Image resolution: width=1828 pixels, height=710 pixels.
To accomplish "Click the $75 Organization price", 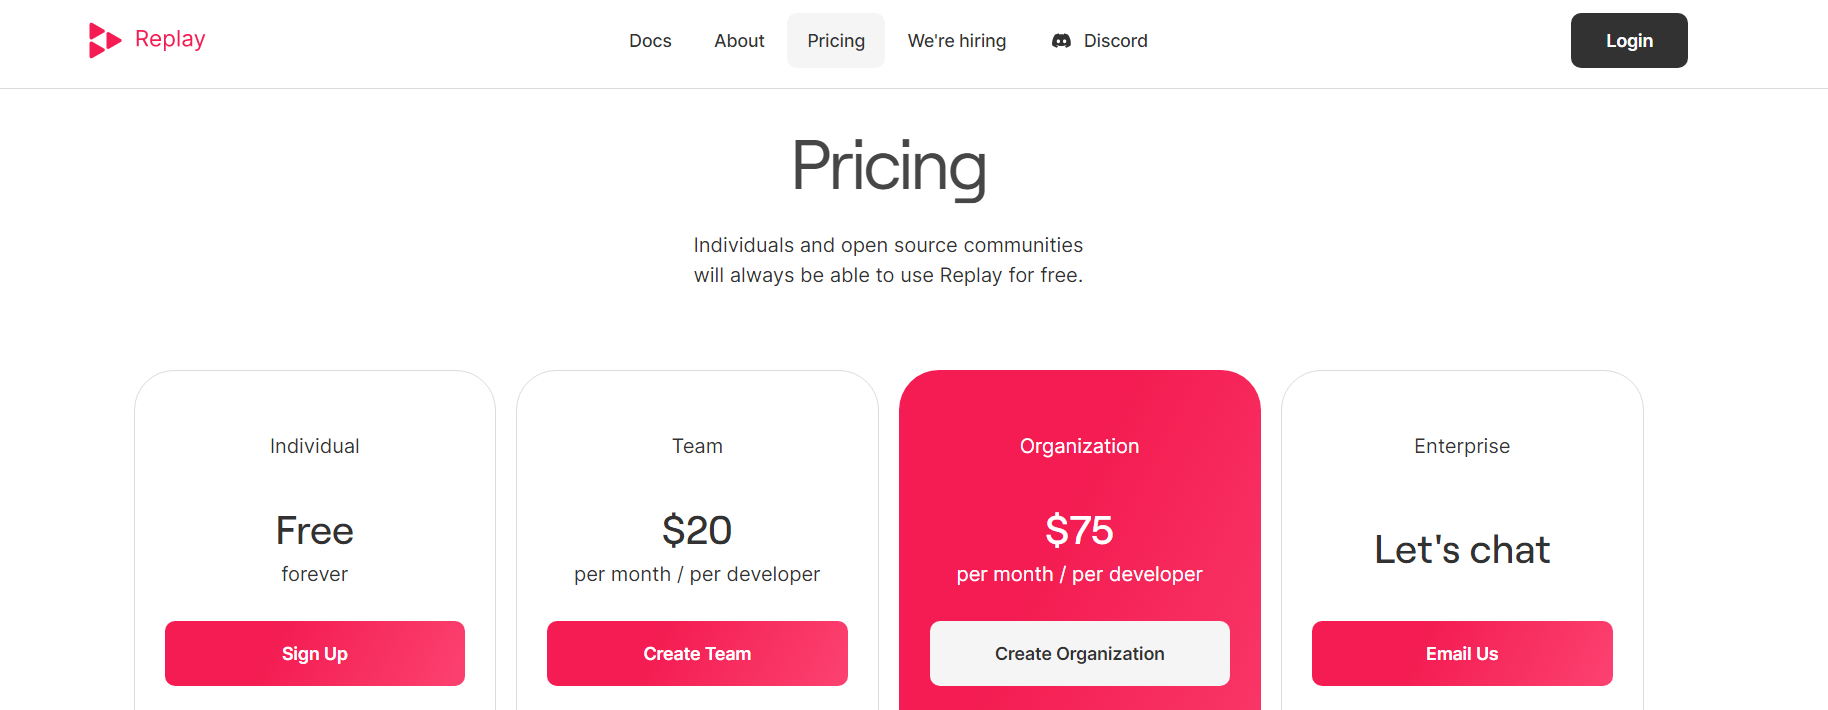I will click(1080, 530).
